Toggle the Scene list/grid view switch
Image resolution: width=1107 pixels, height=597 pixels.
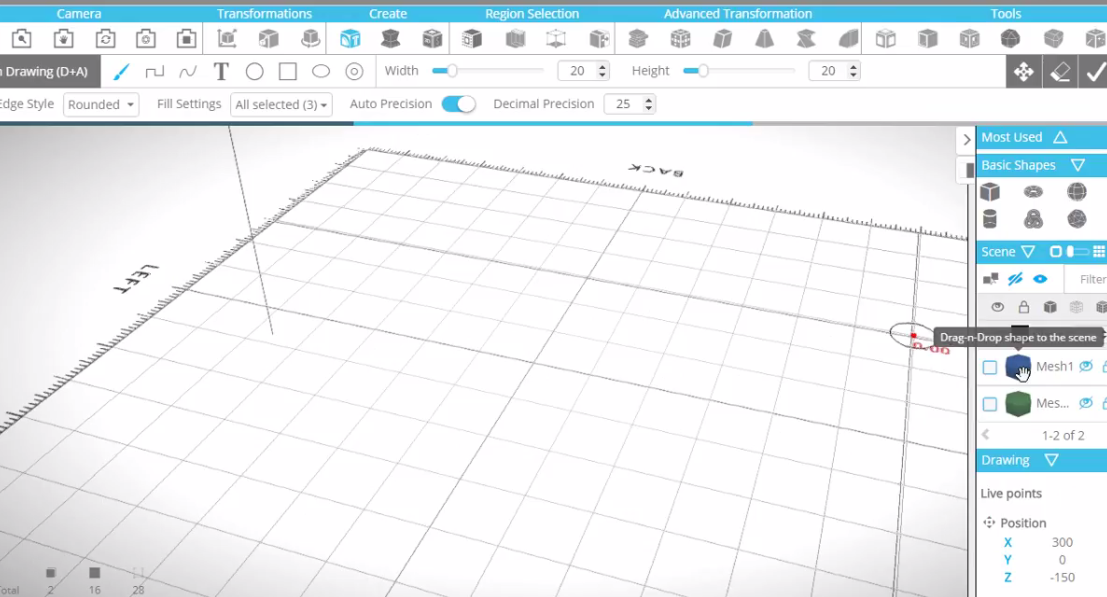(x=1077, y=252)
